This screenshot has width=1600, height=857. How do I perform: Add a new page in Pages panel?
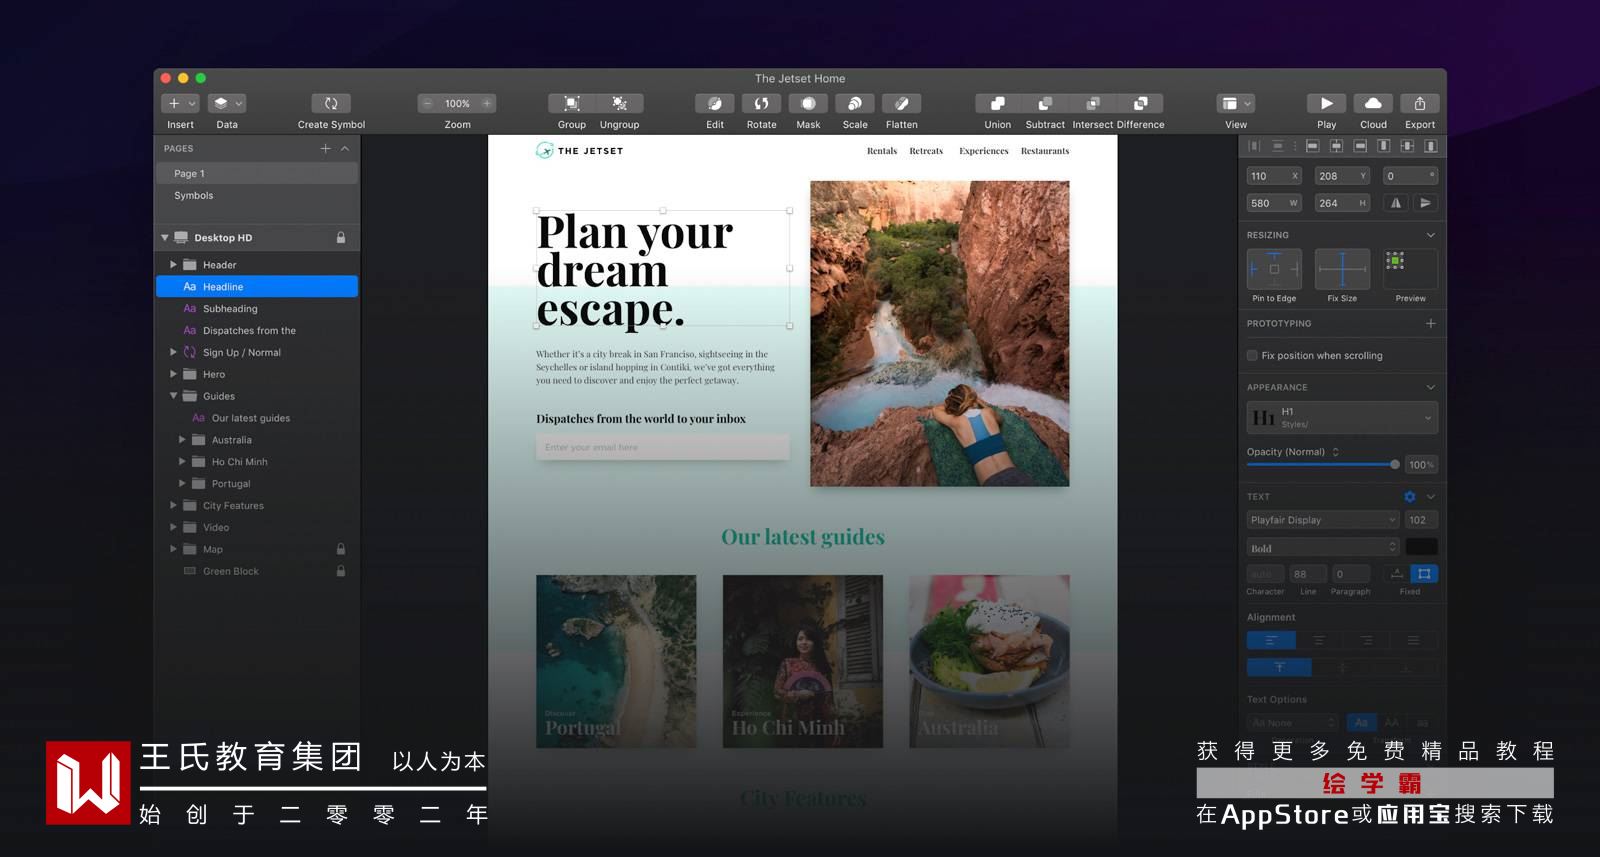325,149
